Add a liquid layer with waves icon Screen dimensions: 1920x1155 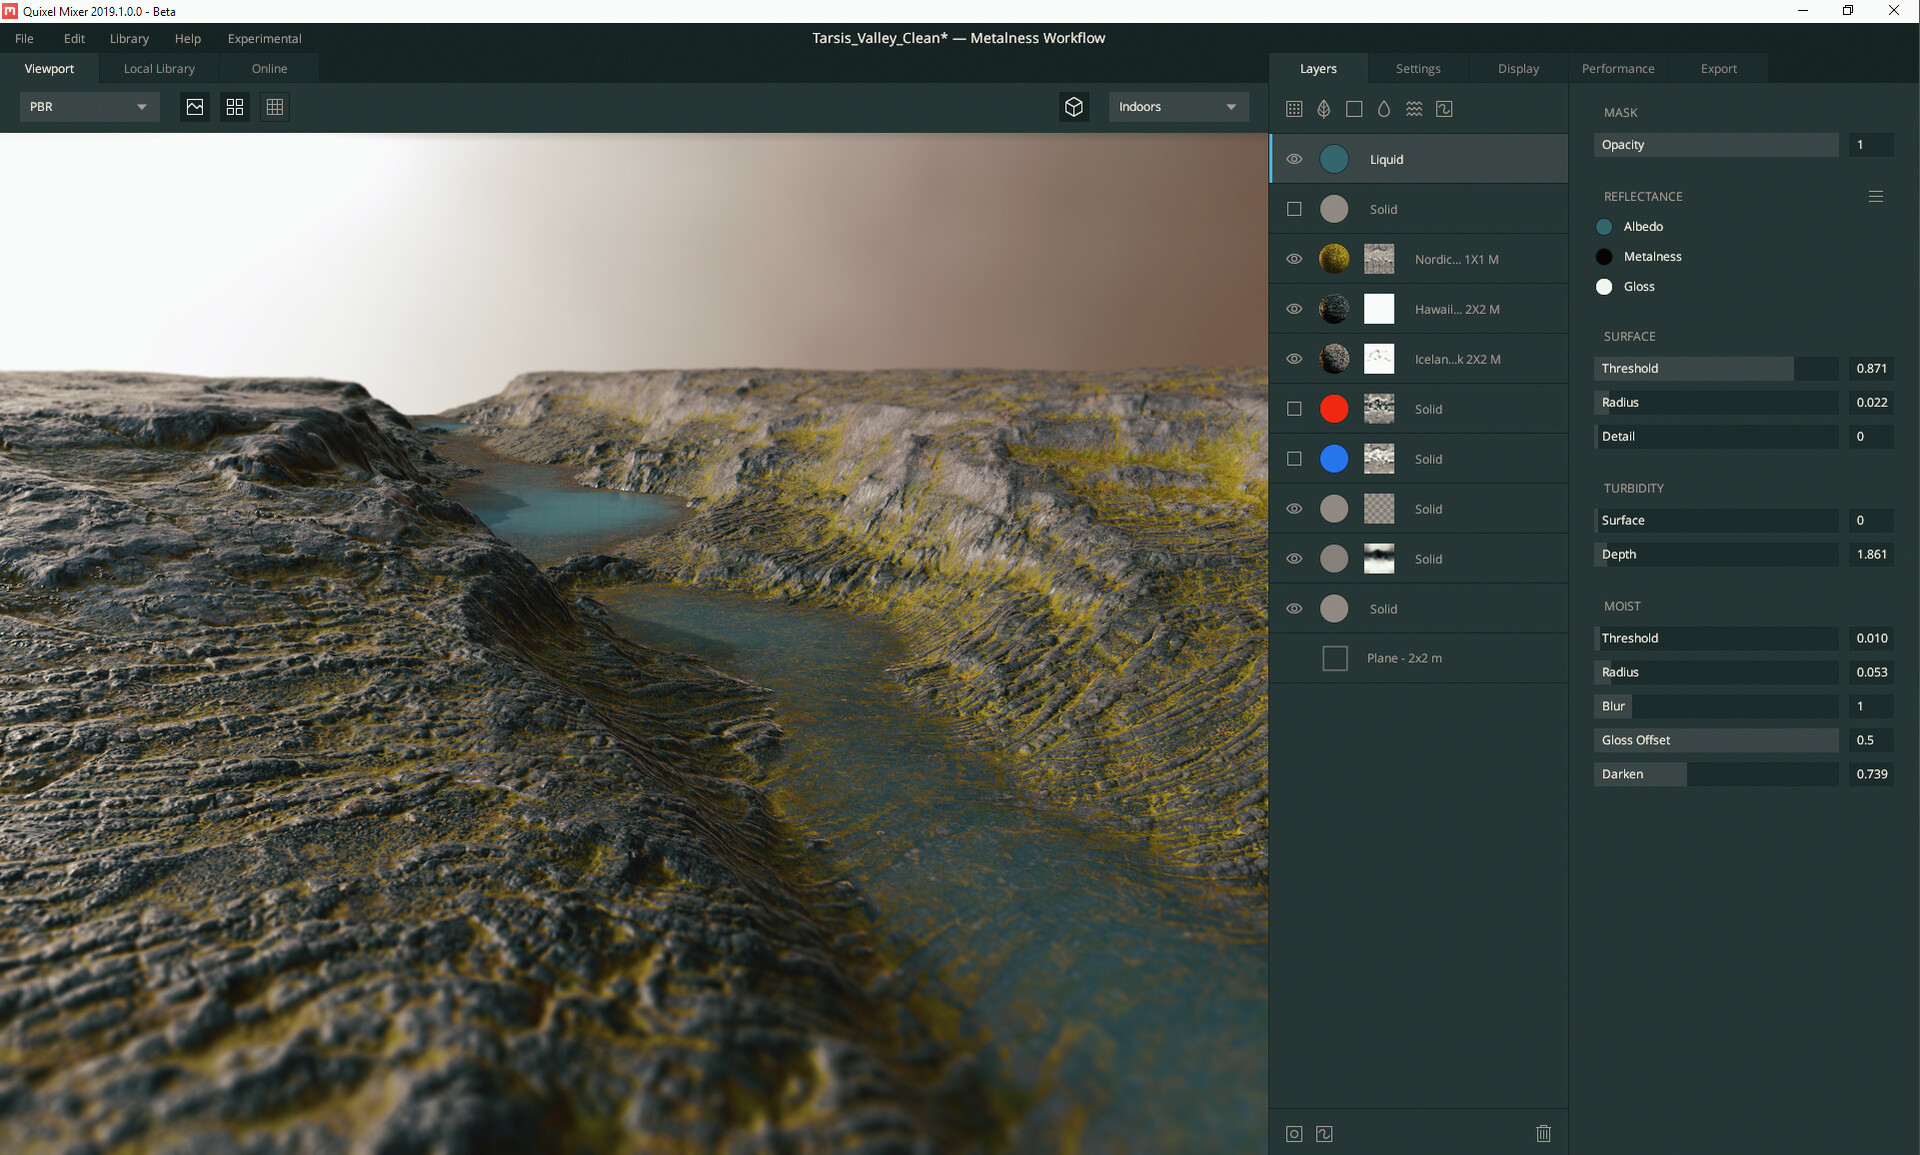pyautogui.click(x=1414, y=109)
